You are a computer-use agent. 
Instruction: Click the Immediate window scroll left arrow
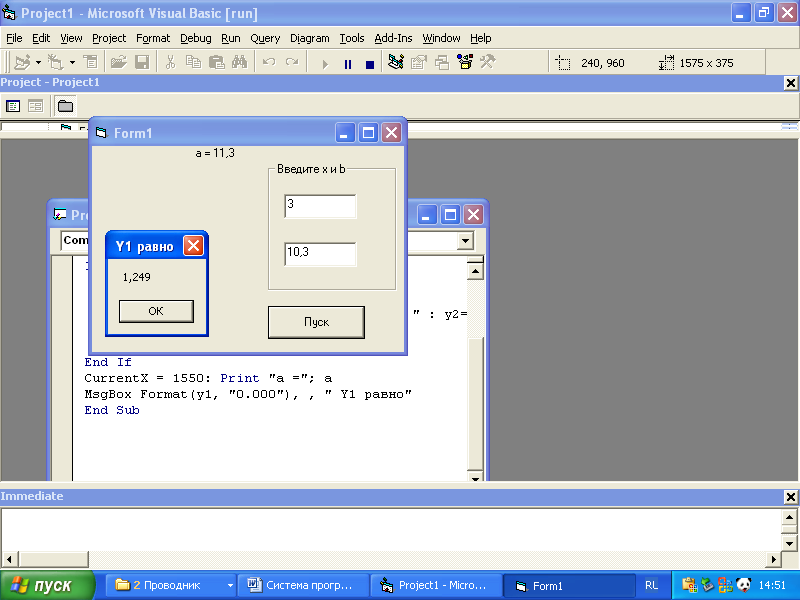(x=9, y=559)
